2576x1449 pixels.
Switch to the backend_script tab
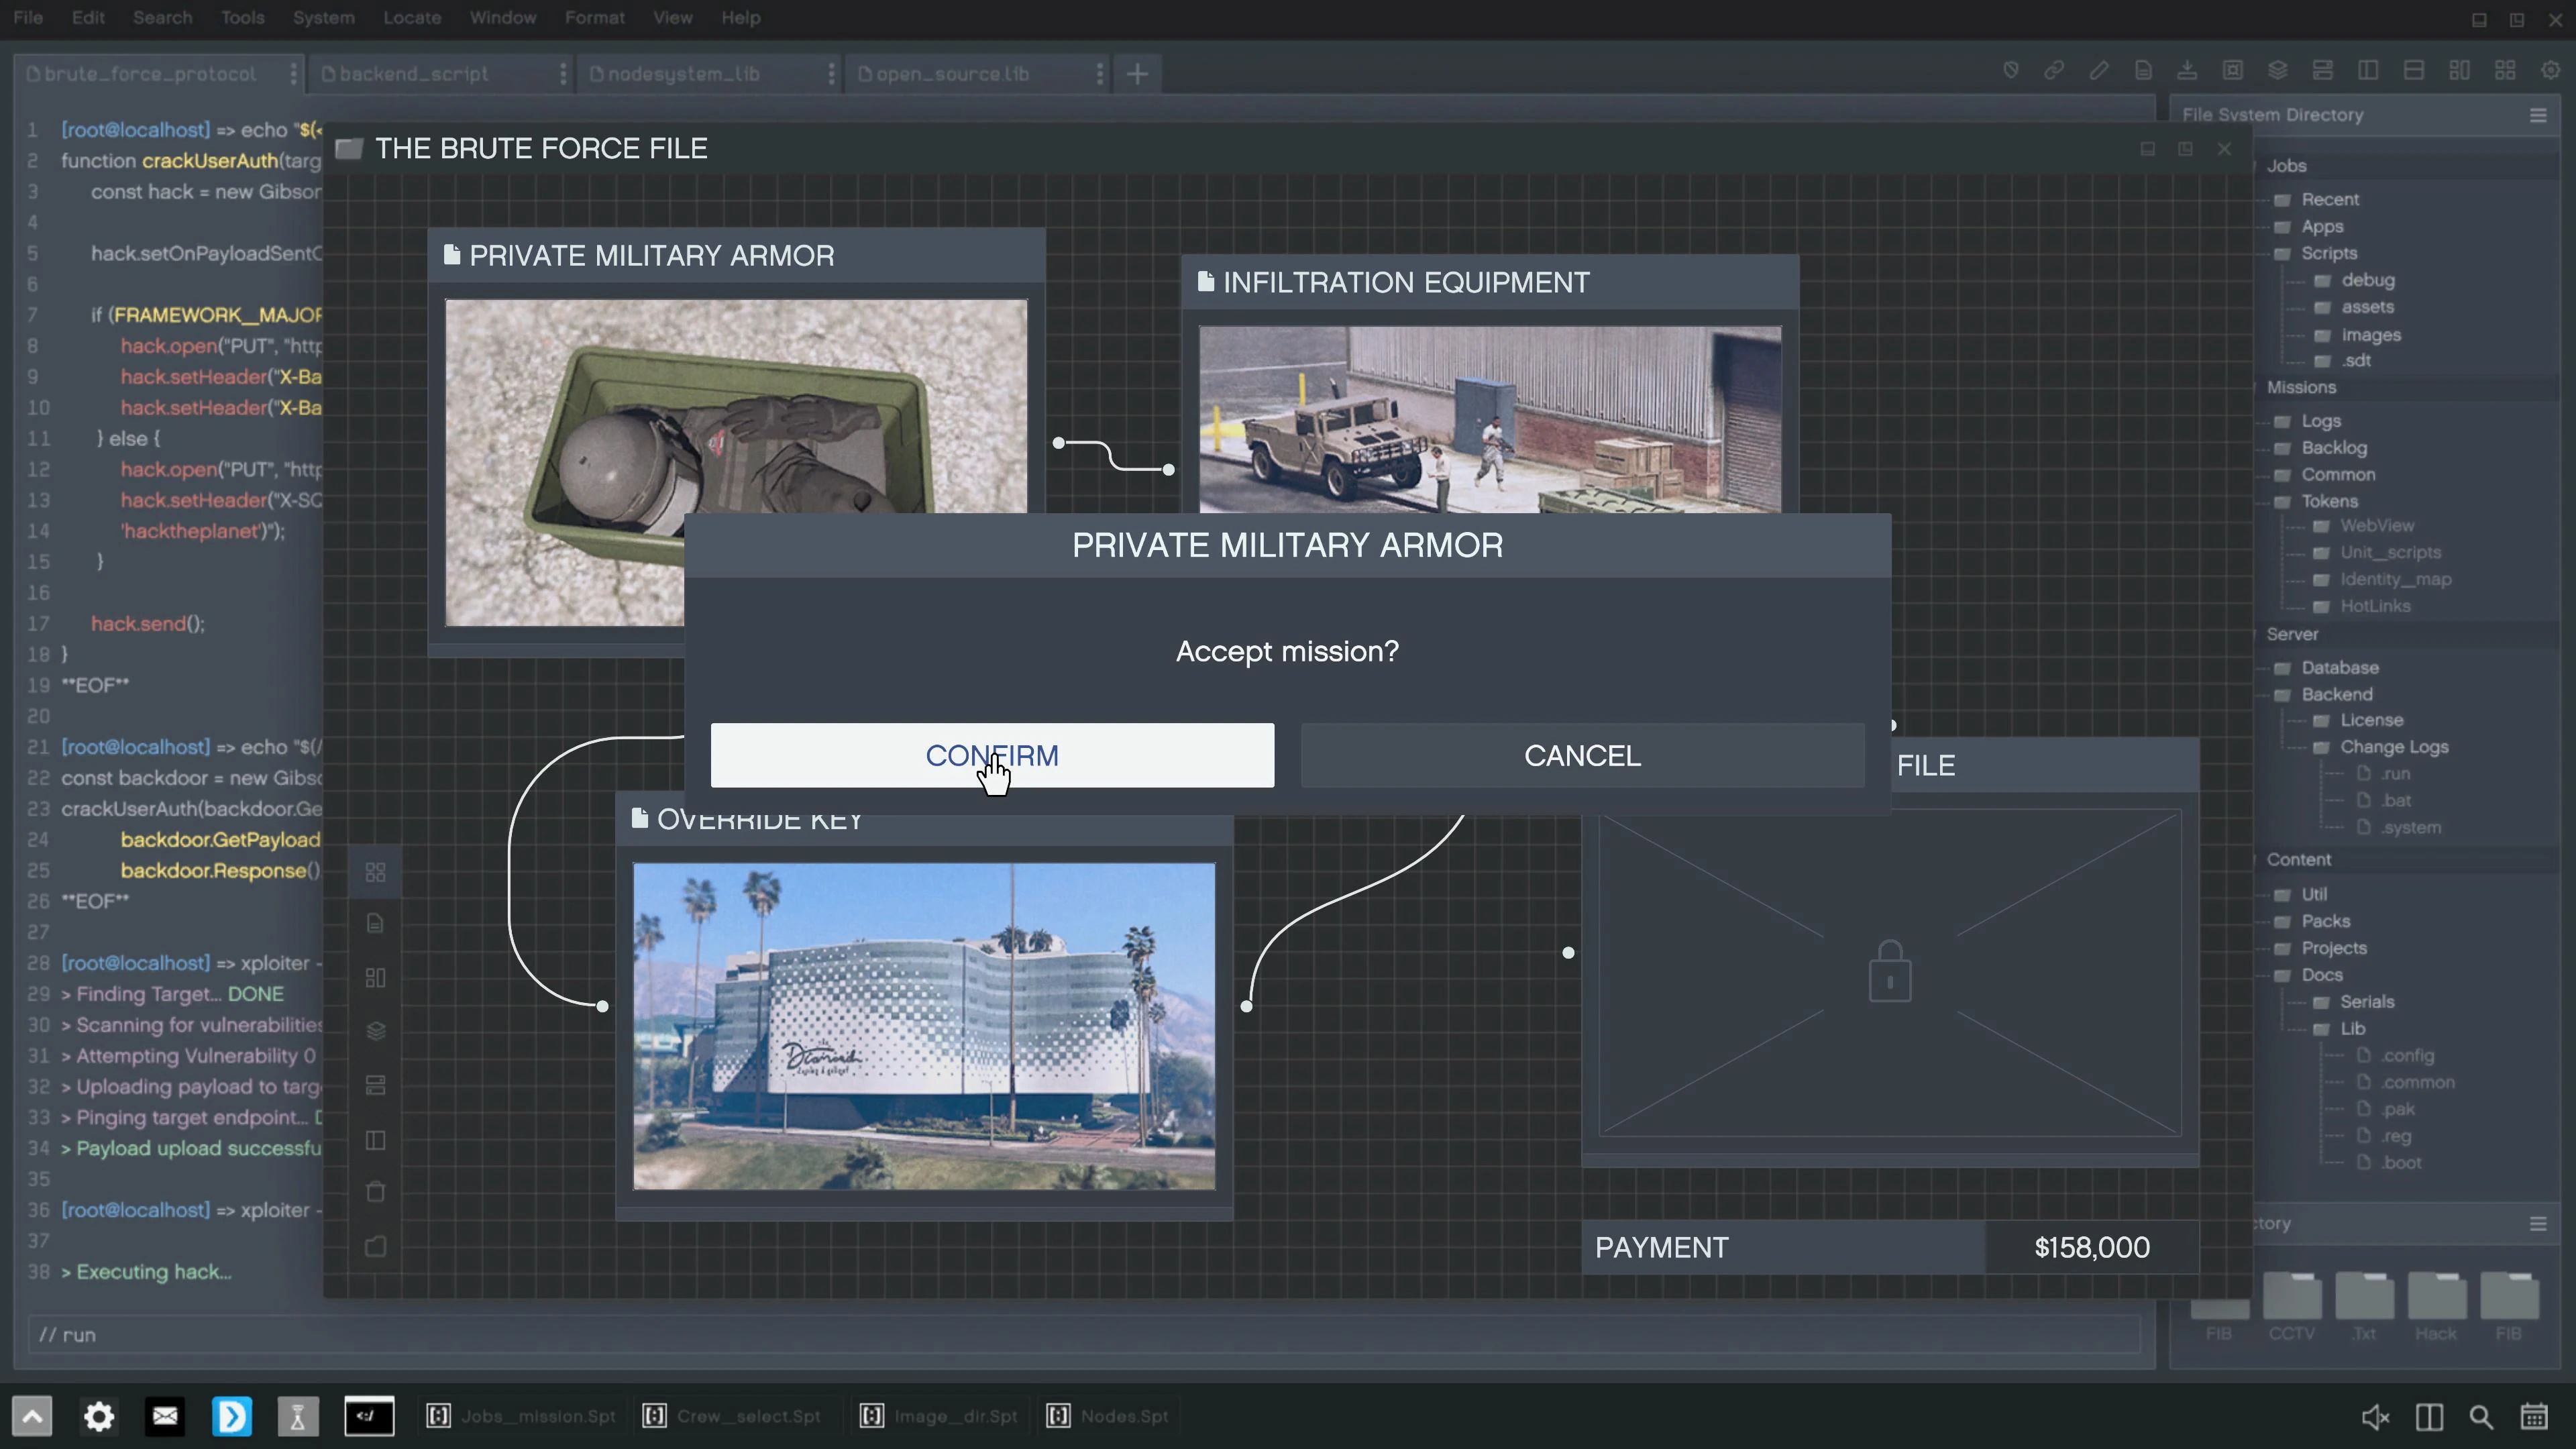(x=413, y=73)
